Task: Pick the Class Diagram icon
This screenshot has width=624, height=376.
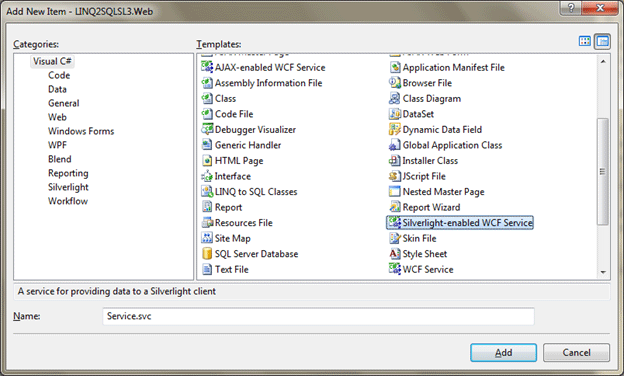Action: pos(395,98)
